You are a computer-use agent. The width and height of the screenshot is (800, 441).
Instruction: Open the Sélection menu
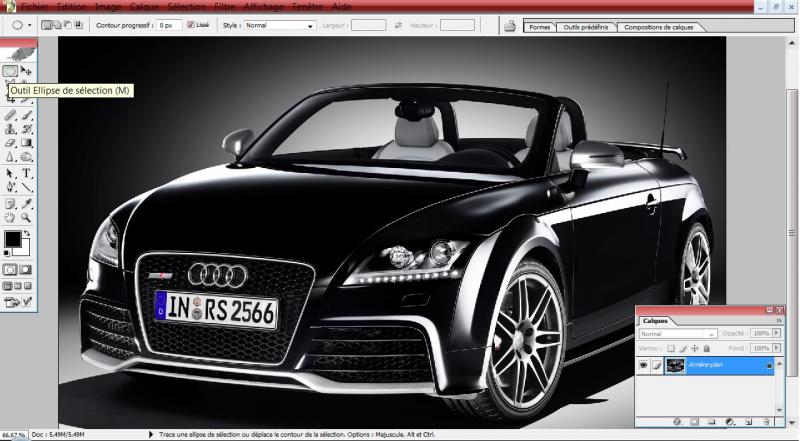[x=187, y=7]
